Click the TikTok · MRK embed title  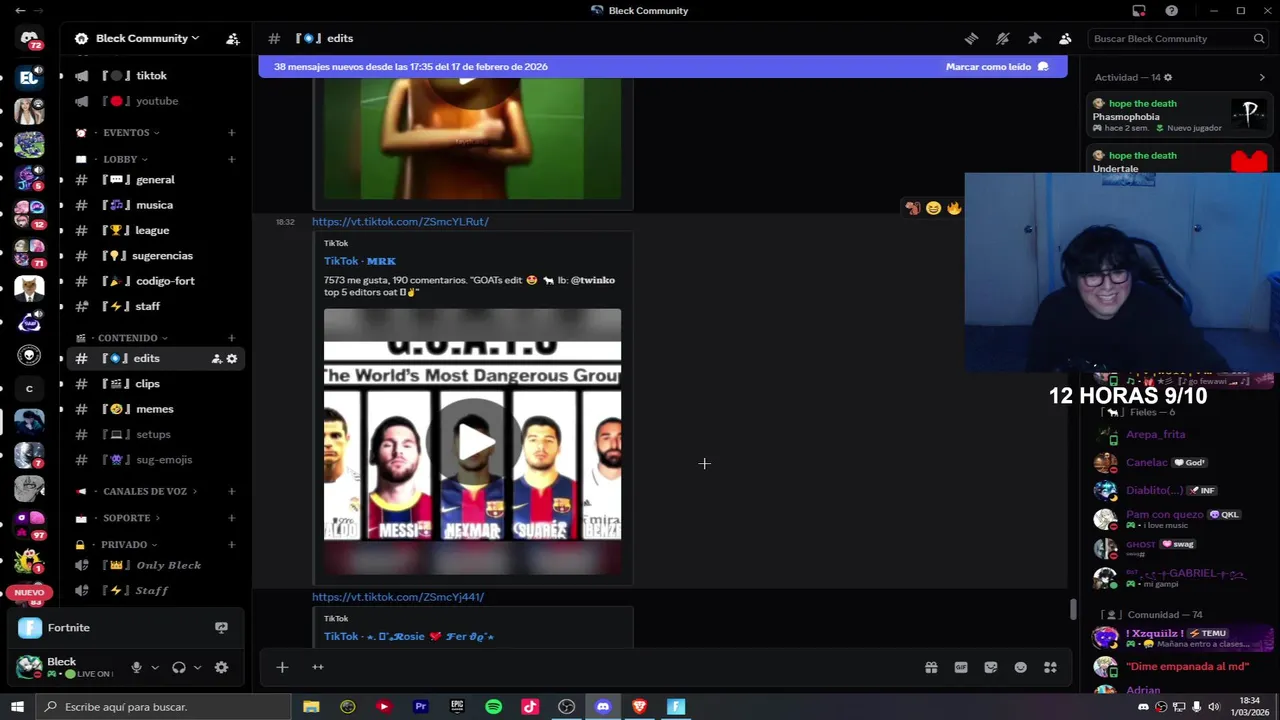(x=360, y=261)
